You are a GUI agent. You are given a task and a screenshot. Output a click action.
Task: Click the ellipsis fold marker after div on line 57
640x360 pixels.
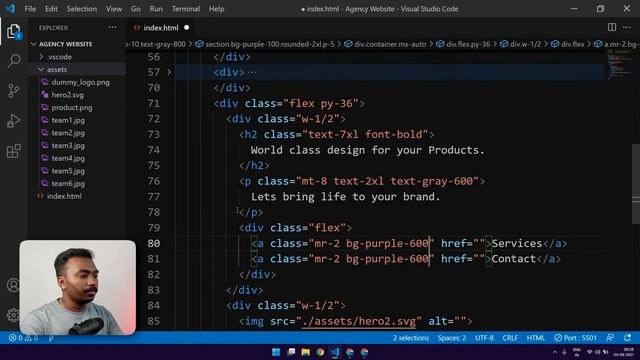pos(252,73)
